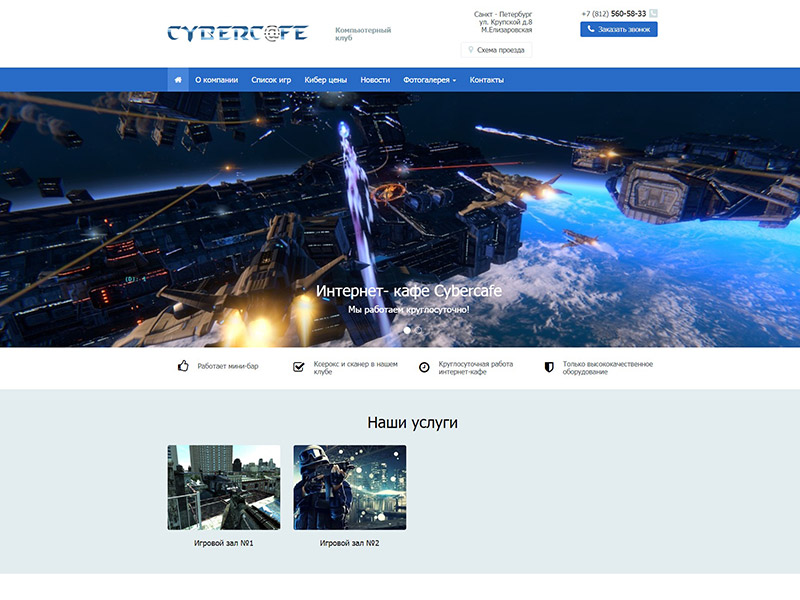Click the home icon in navigation bar
The width and height of the screenshot is (800, 600).
(178, 80)
